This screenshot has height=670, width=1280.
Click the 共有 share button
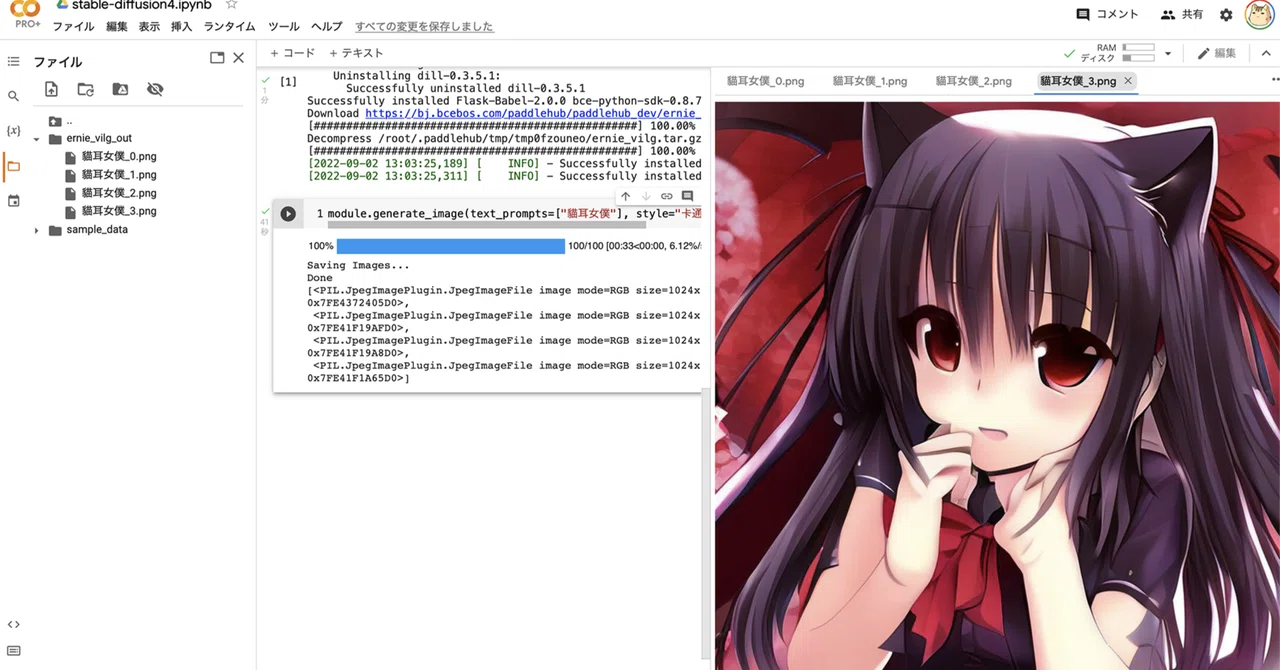[1182, 14]
